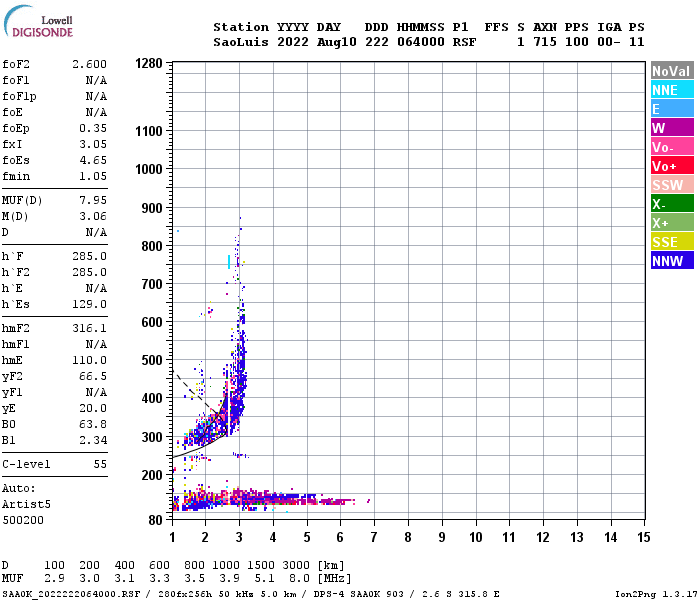This screenshot has width=700, height=600.
Task: Click the Lowell Digisonde logo
Action: click(x=38, y=21)
